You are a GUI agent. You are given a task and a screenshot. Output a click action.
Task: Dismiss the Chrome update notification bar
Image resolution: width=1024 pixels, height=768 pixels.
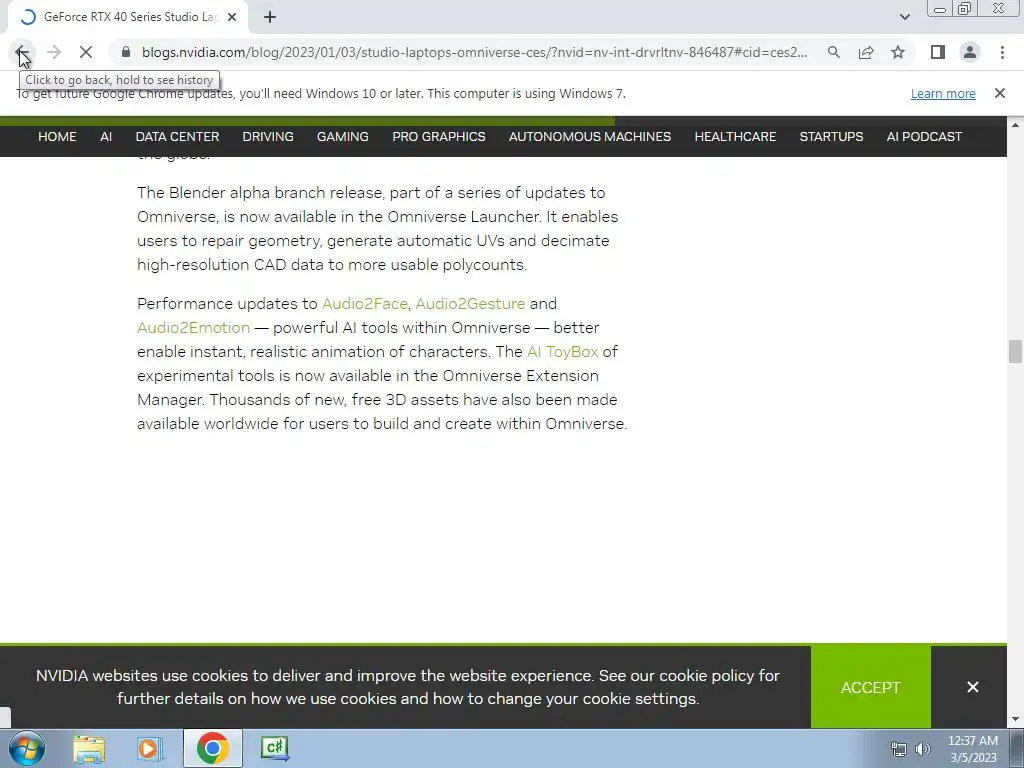coord(999,93)
